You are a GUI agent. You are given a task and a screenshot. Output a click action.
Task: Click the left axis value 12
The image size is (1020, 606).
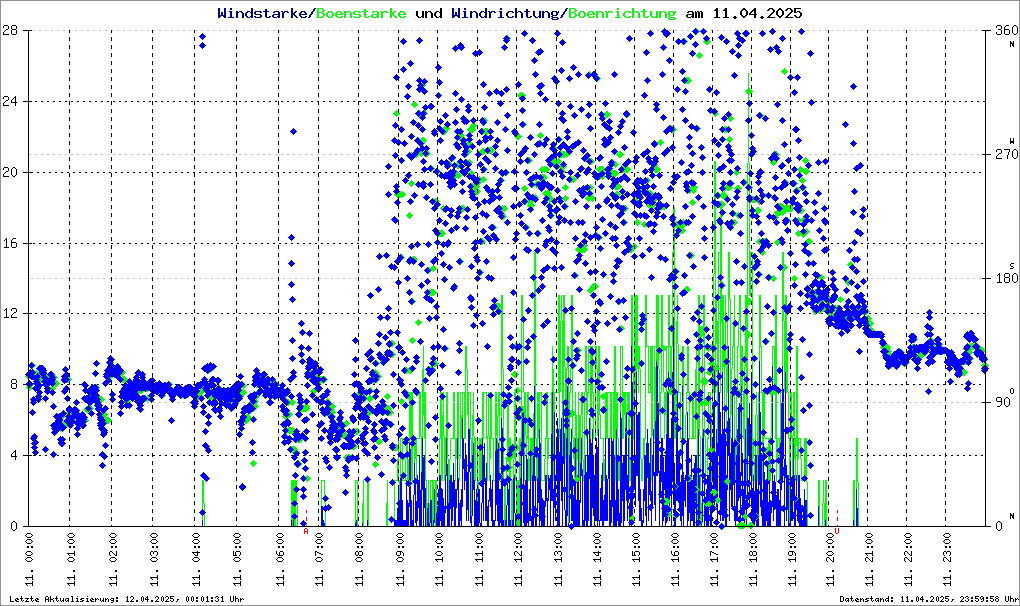click(x=10, y=313)
